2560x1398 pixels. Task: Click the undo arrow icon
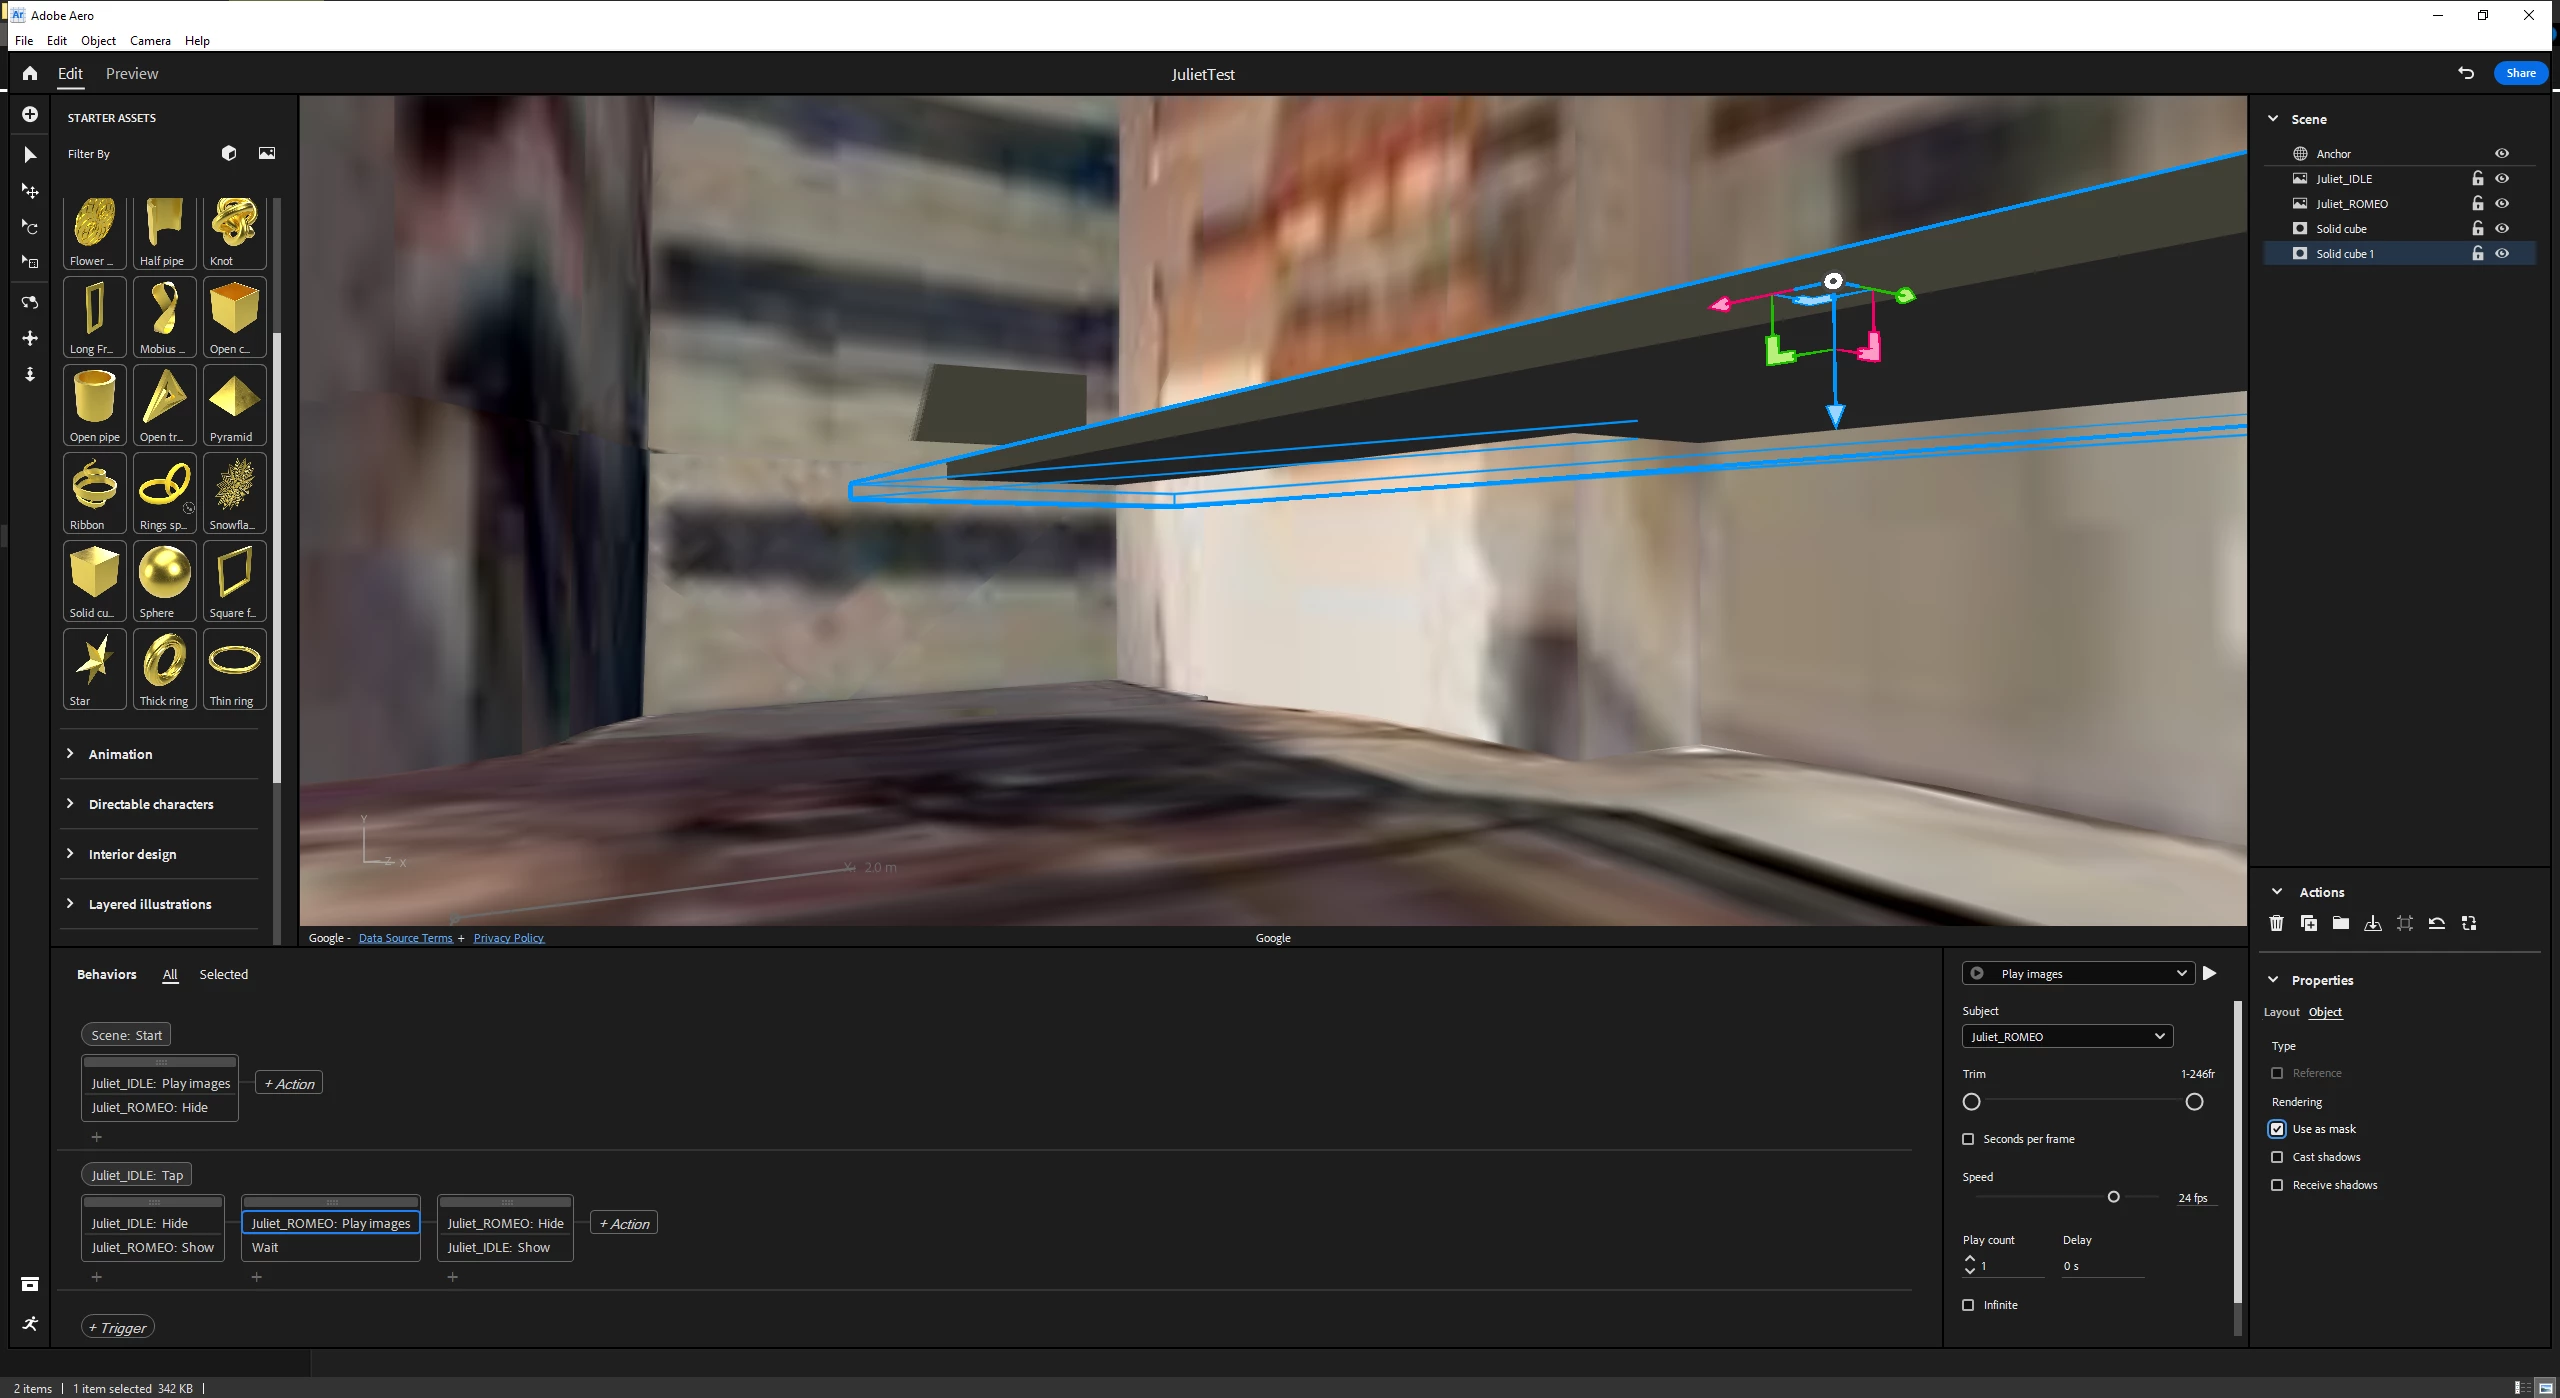coord(2466,73)
